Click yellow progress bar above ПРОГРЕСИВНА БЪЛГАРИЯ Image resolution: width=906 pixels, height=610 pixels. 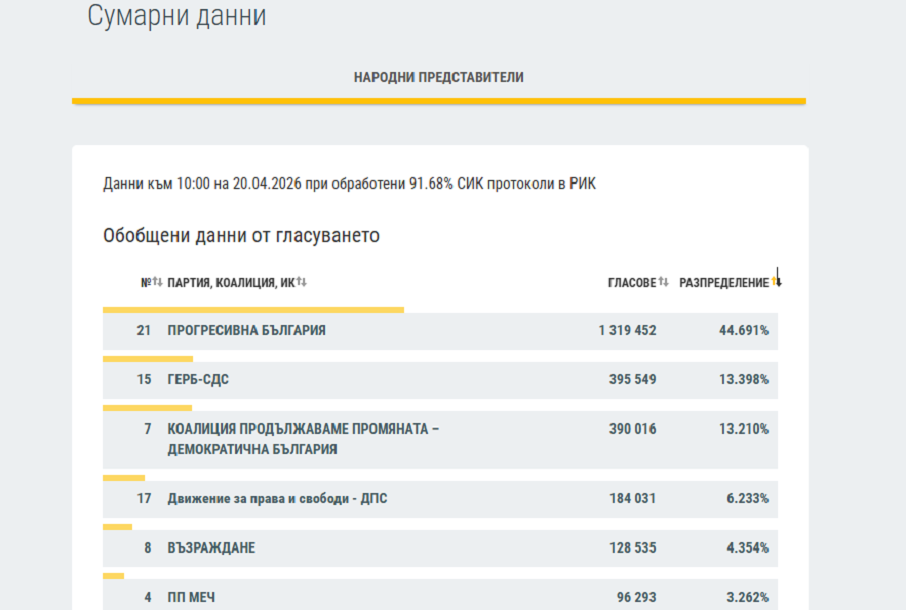point(253,310)
